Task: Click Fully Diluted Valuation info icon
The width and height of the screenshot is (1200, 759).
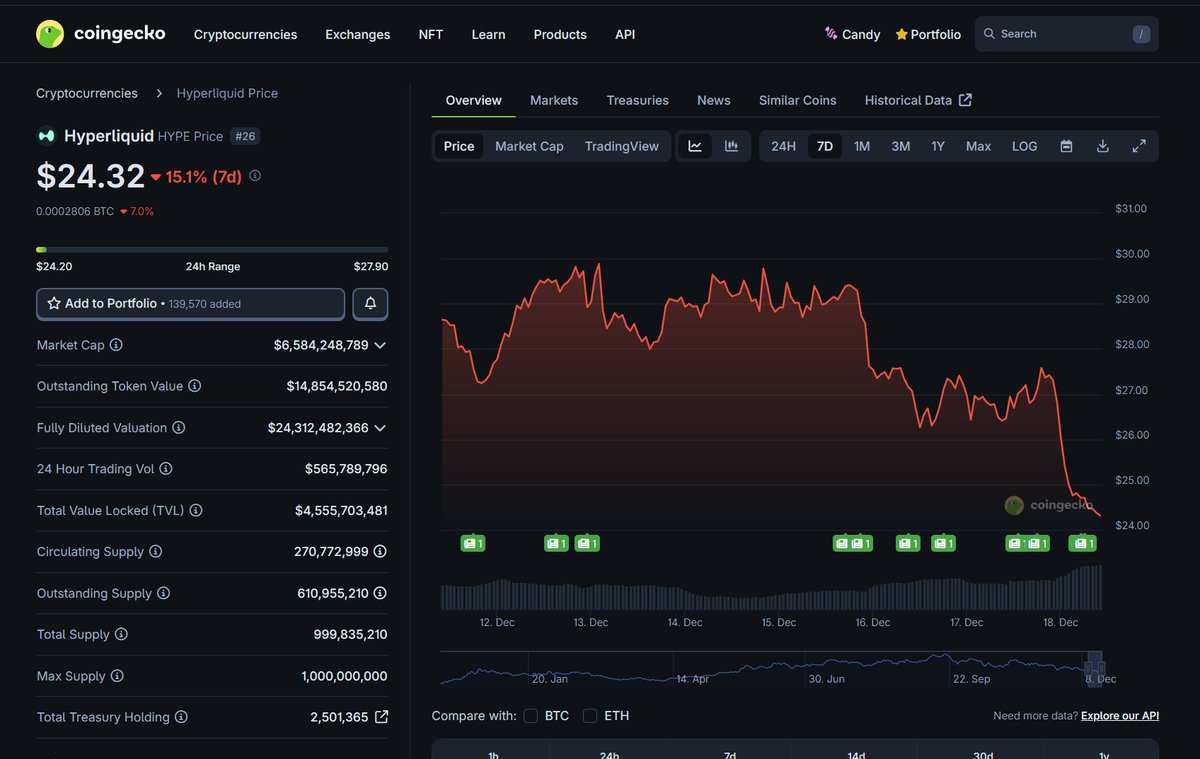Action: click(x=178, y=428)
